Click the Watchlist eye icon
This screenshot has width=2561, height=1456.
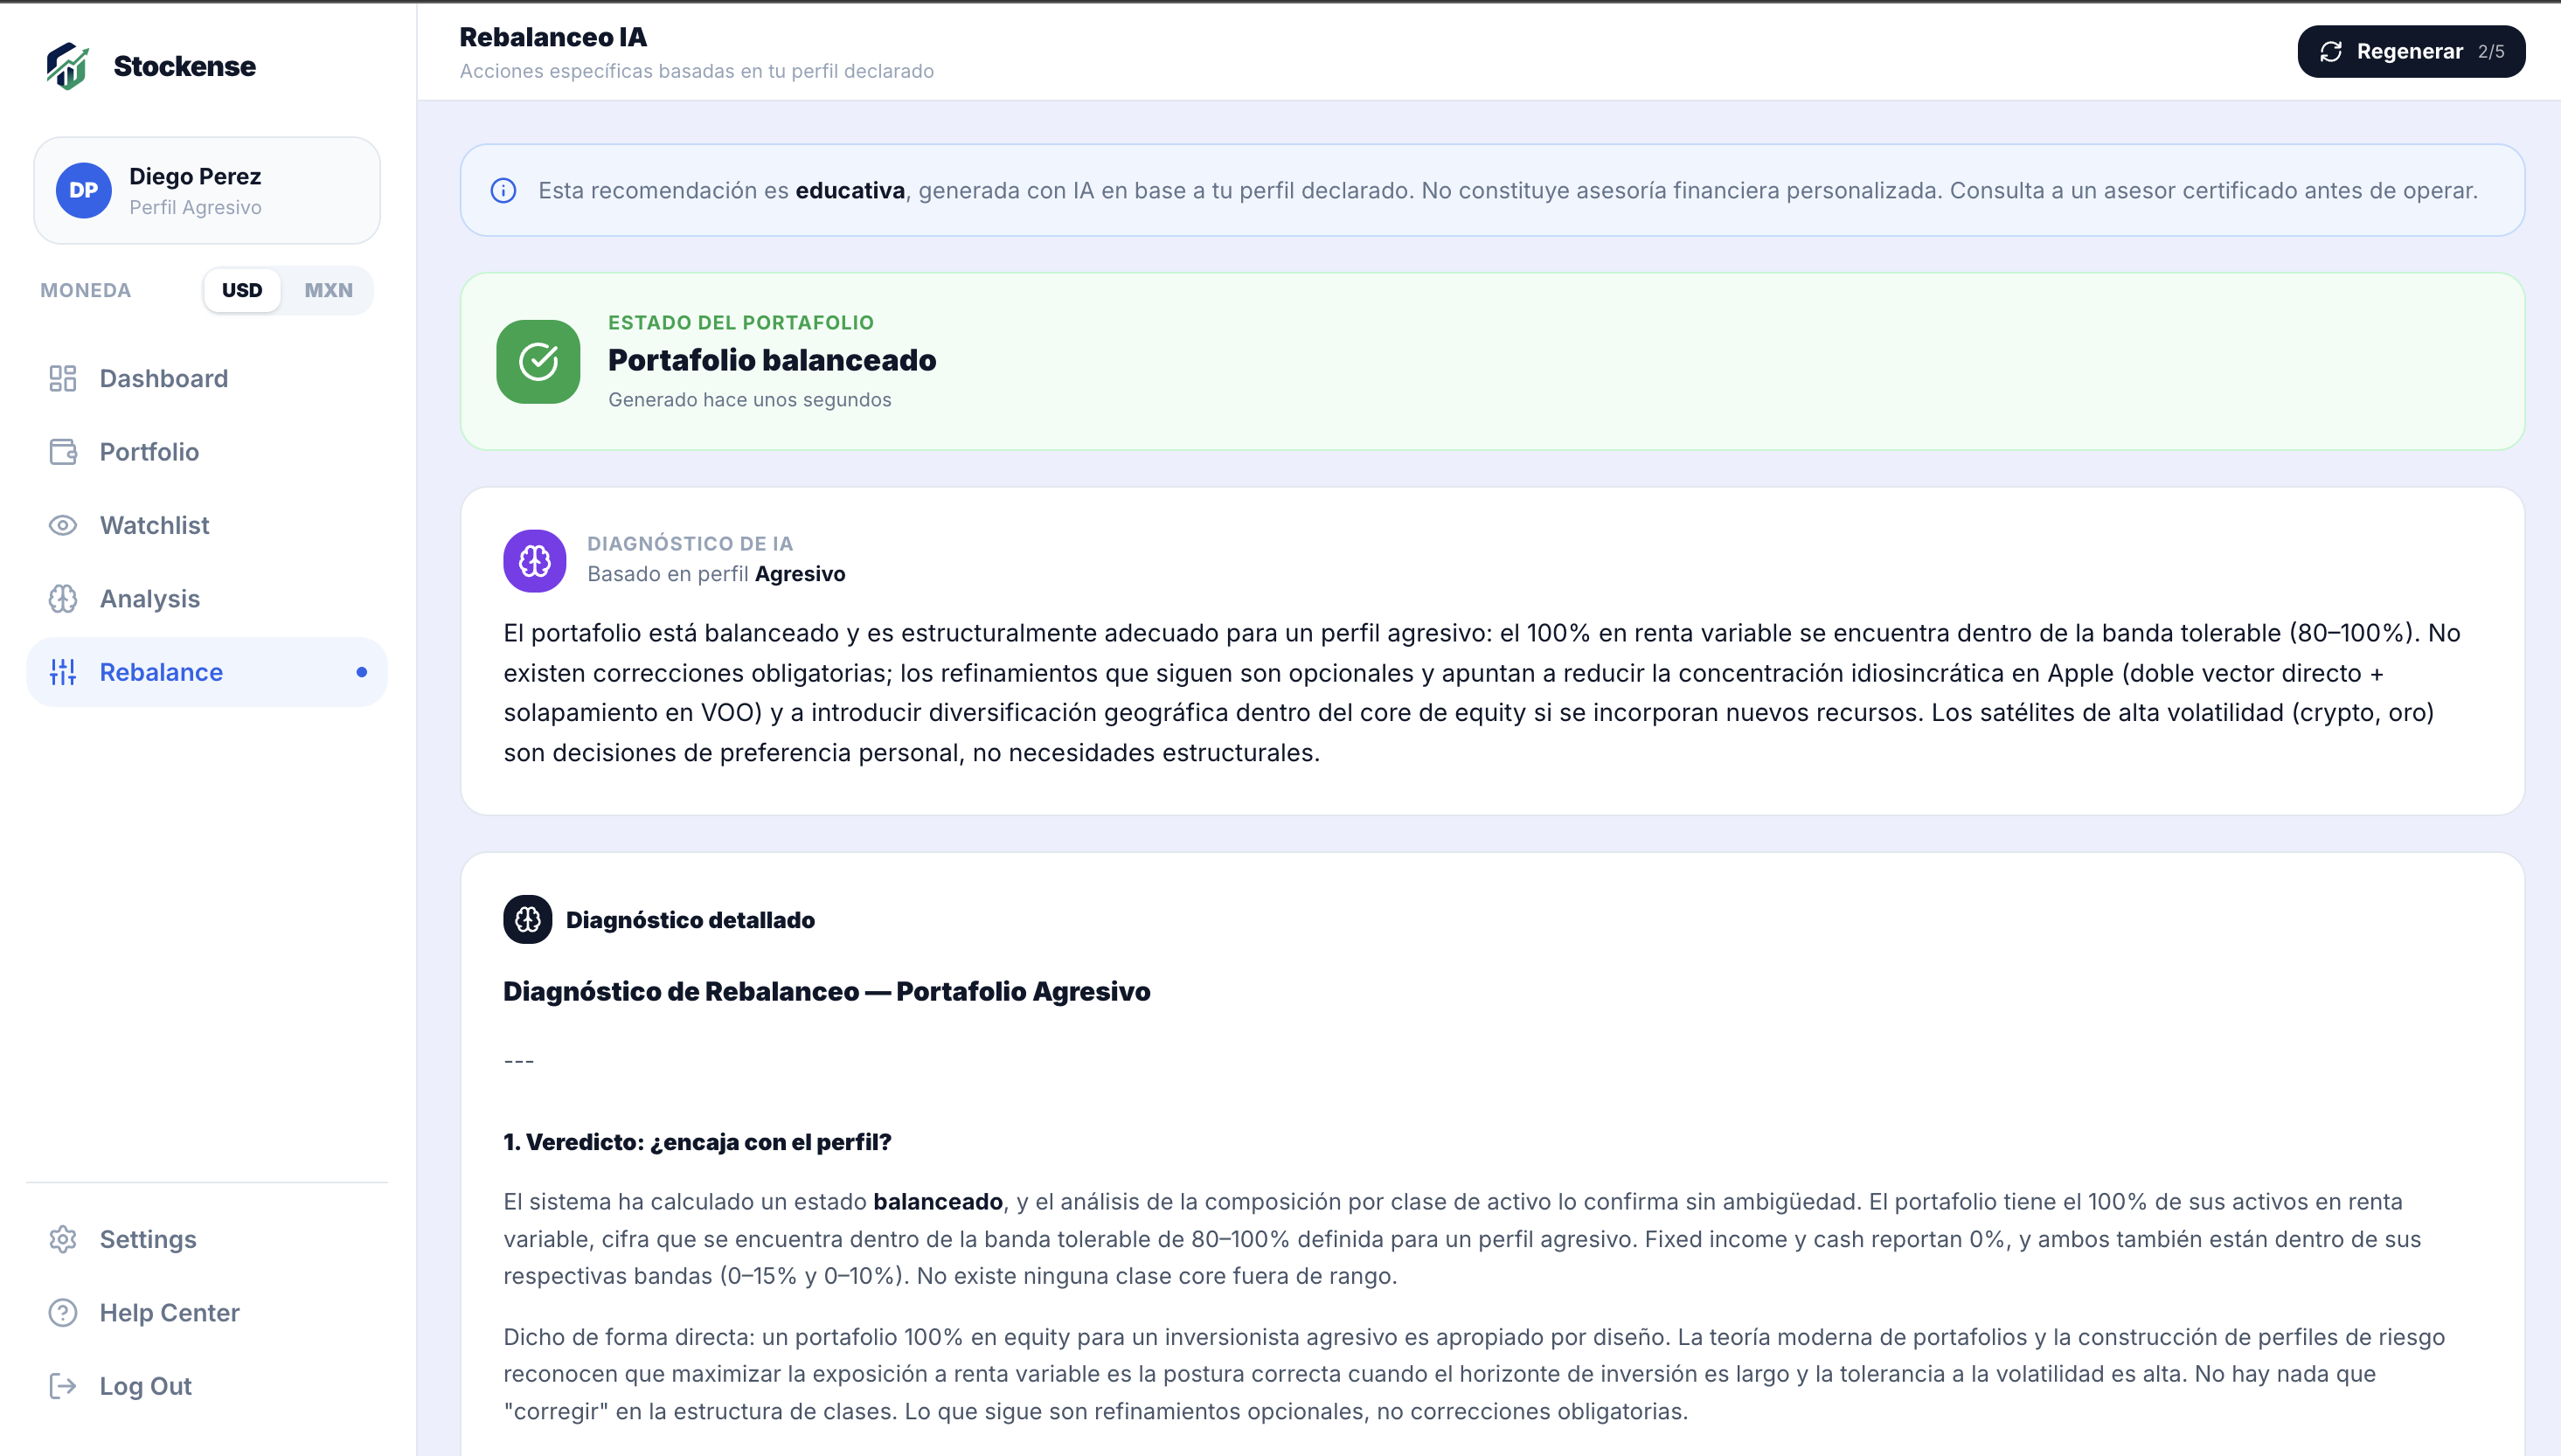point(63,525)
